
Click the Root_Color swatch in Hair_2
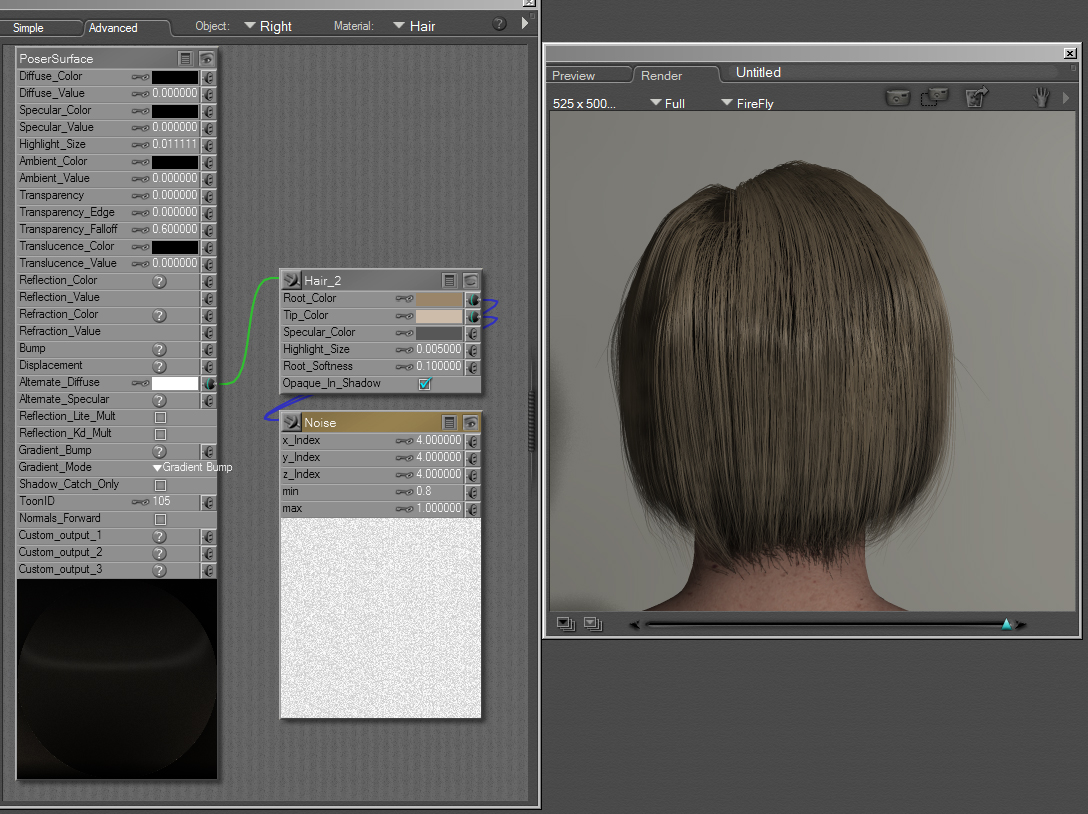[439, 299]
